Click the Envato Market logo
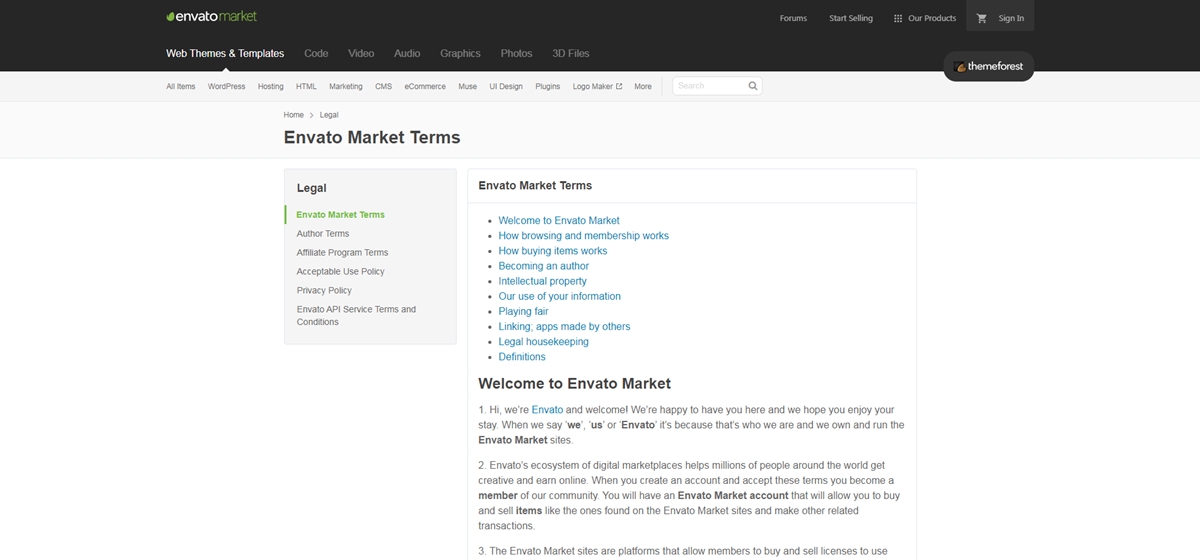Viewport: 1200px width, 560px height. pos(211,17)
